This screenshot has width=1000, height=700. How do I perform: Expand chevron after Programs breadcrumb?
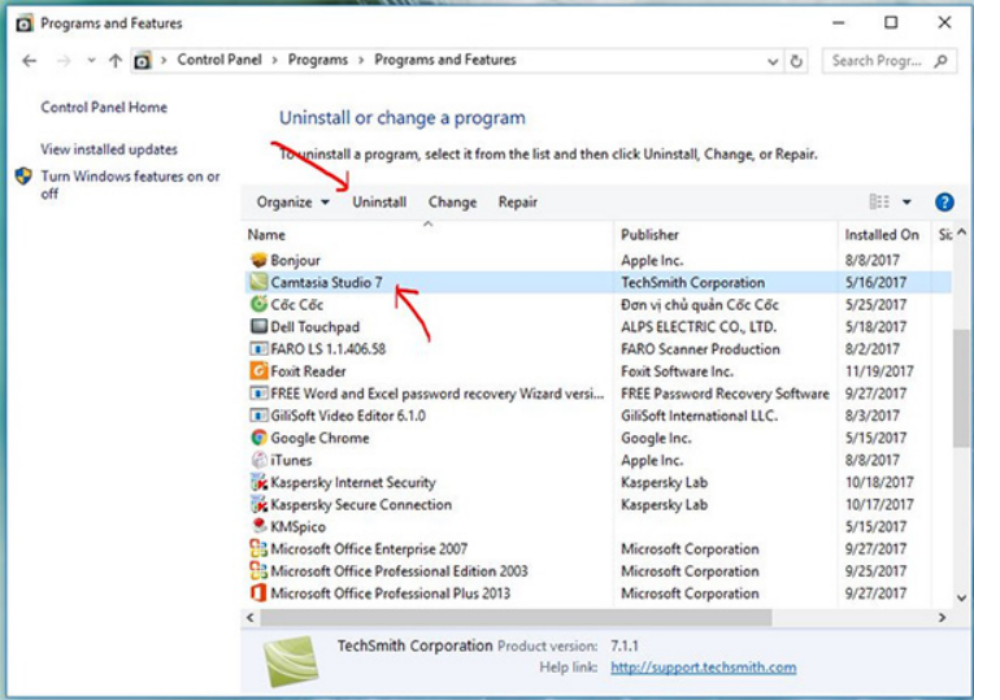361,60
